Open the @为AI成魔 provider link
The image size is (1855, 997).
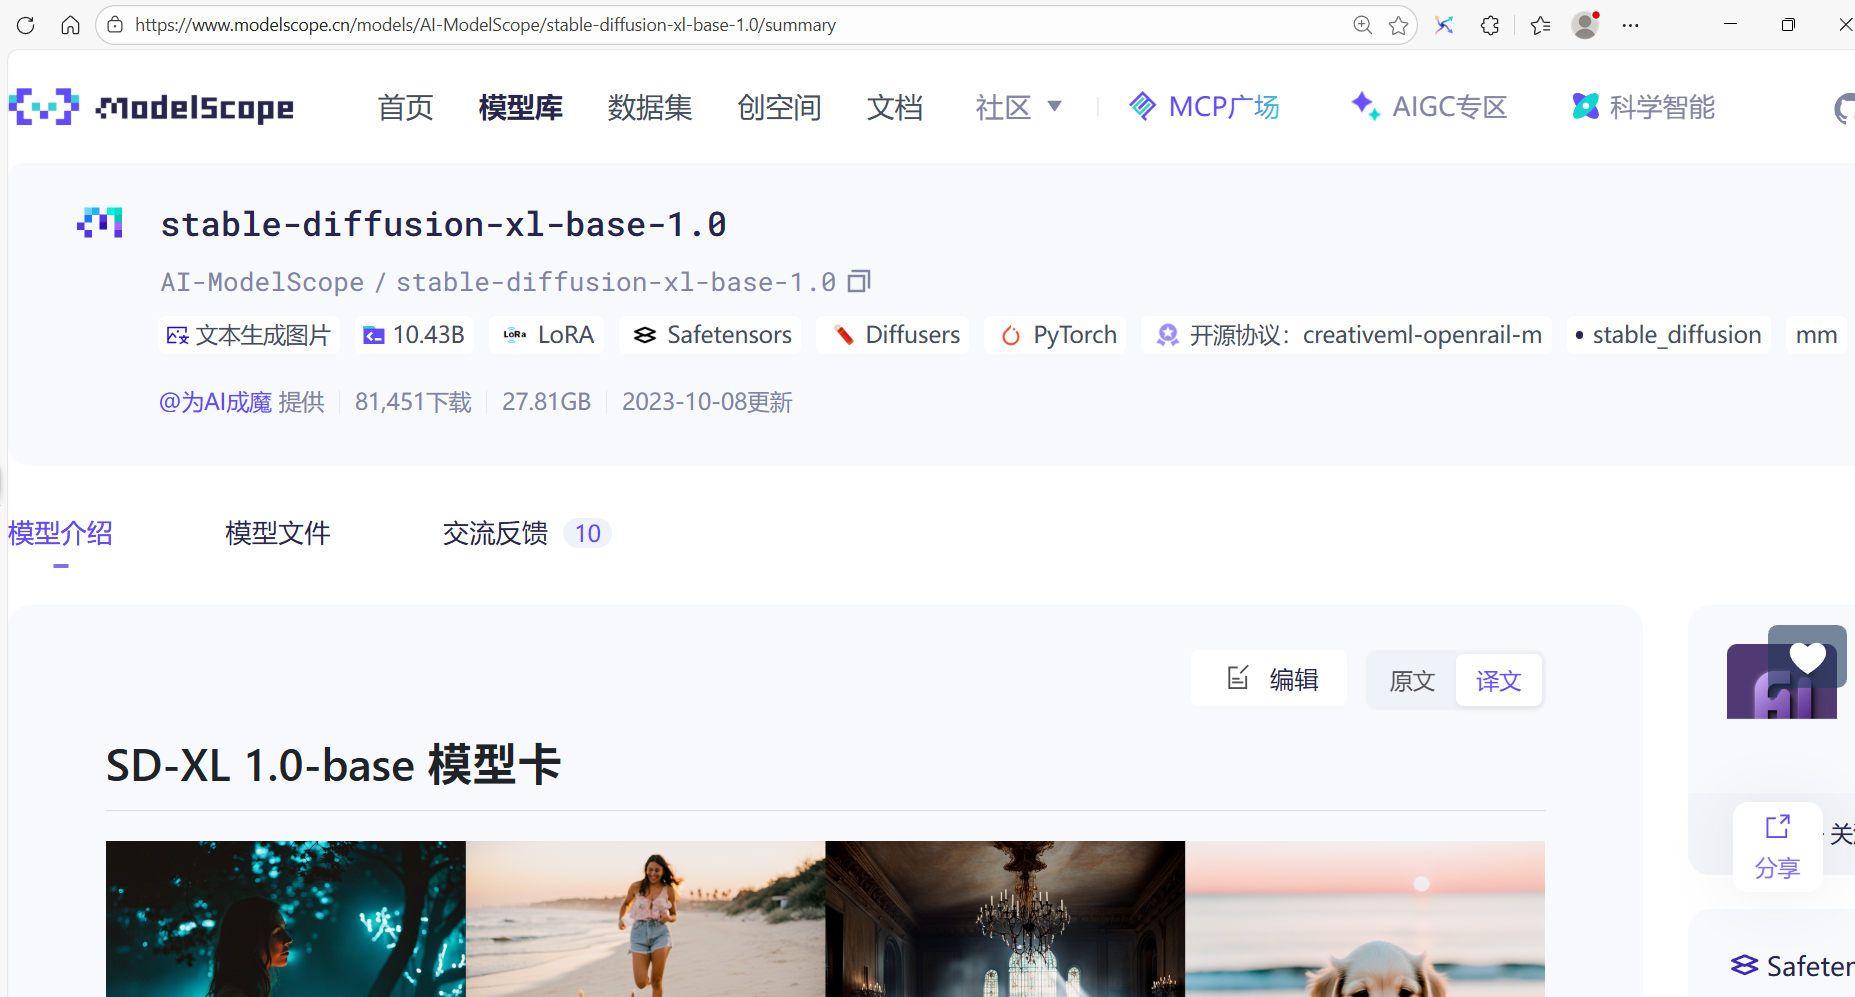[x=215, y=402]
